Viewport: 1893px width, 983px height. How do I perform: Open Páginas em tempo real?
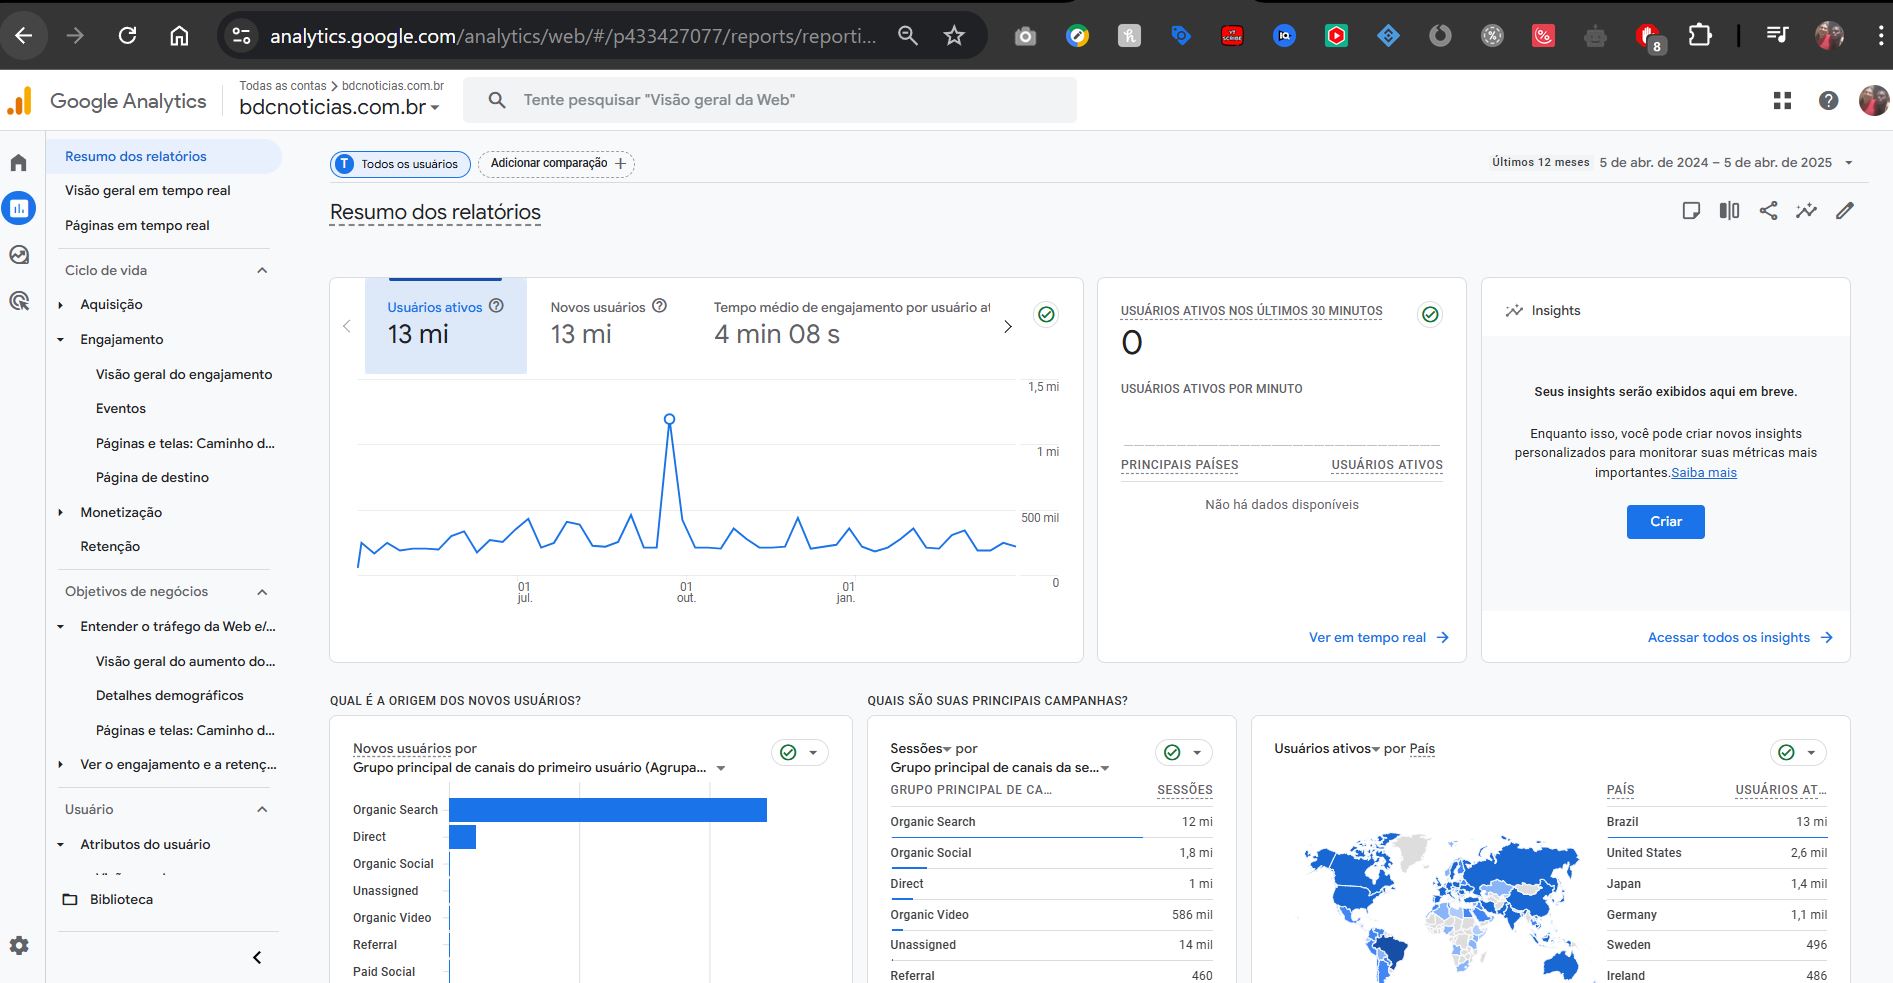(137, 225)
